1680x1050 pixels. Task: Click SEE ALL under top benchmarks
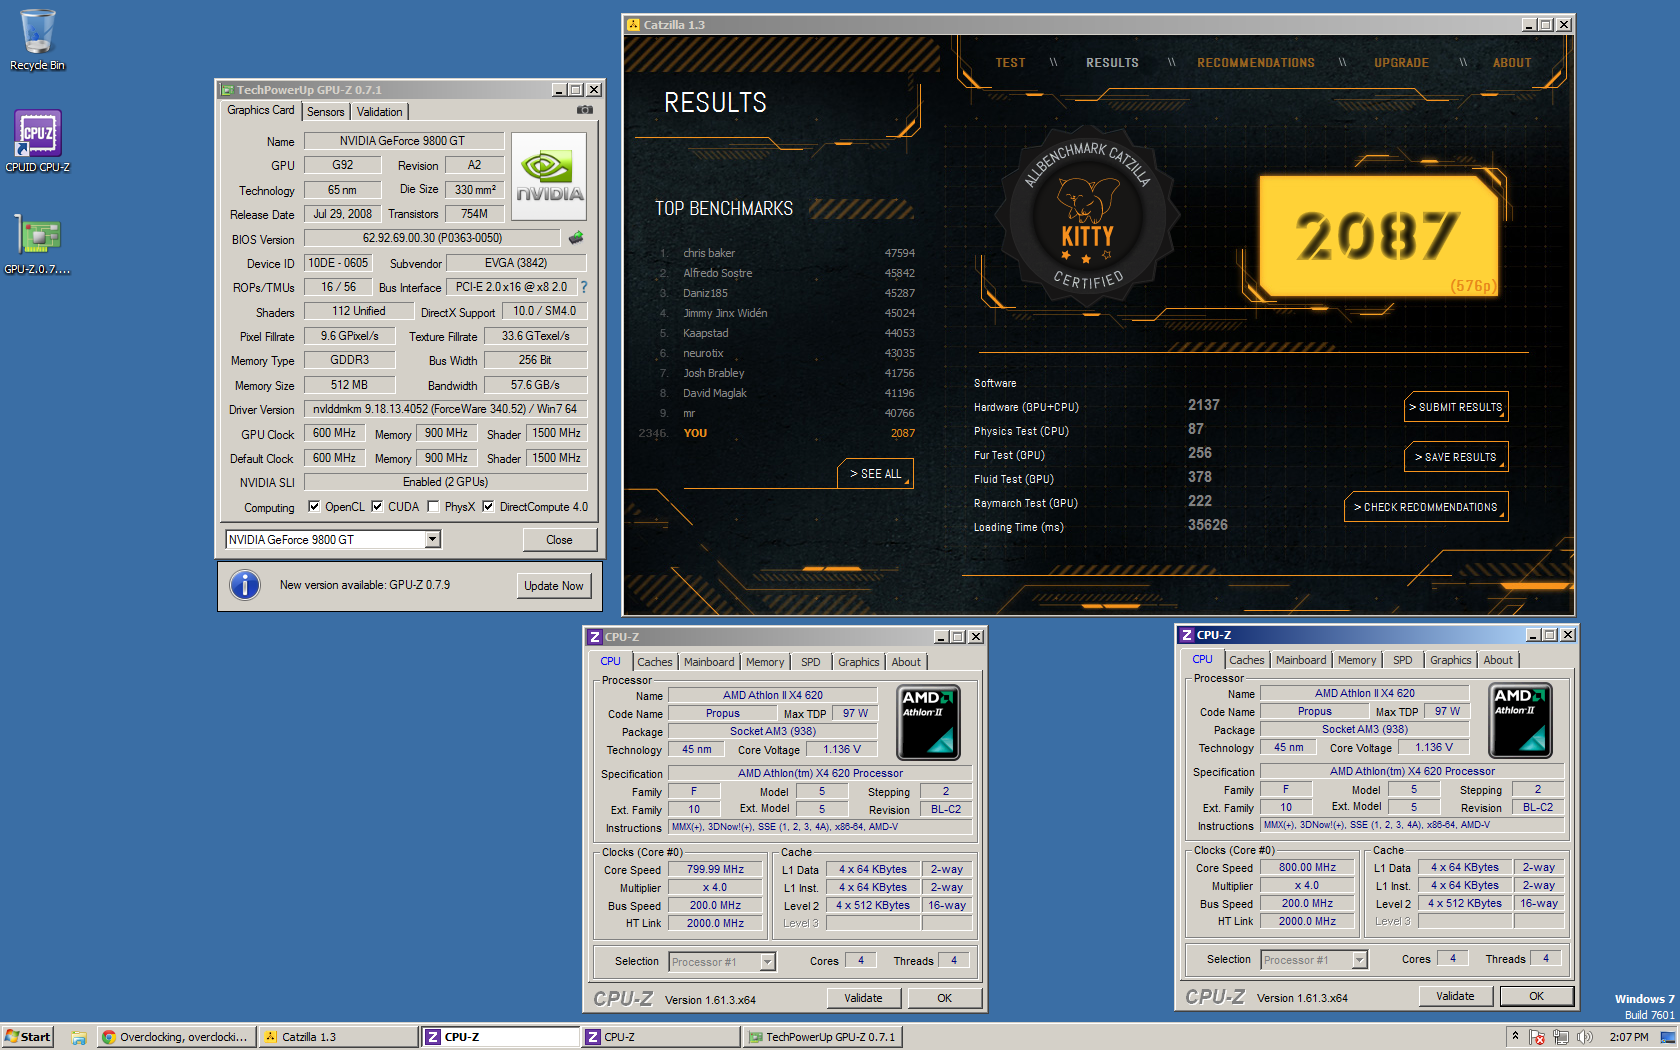tap(875, 474)
